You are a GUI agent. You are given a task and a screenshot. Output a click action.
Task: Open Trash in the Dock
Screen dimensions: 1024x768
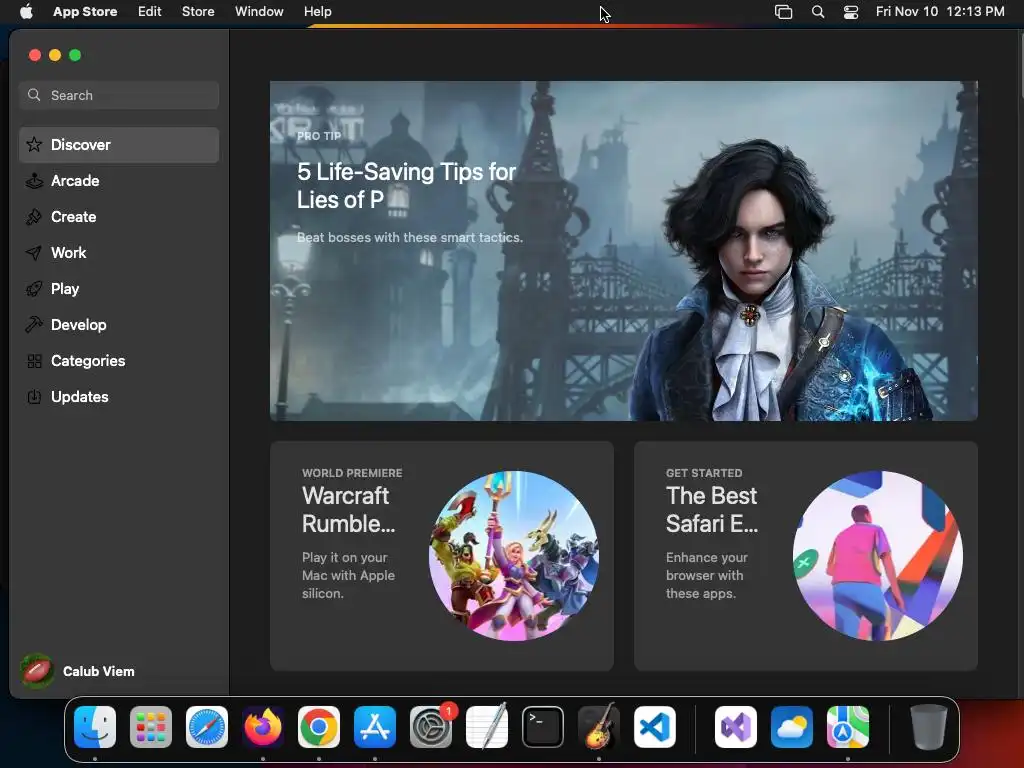[929, 727]
